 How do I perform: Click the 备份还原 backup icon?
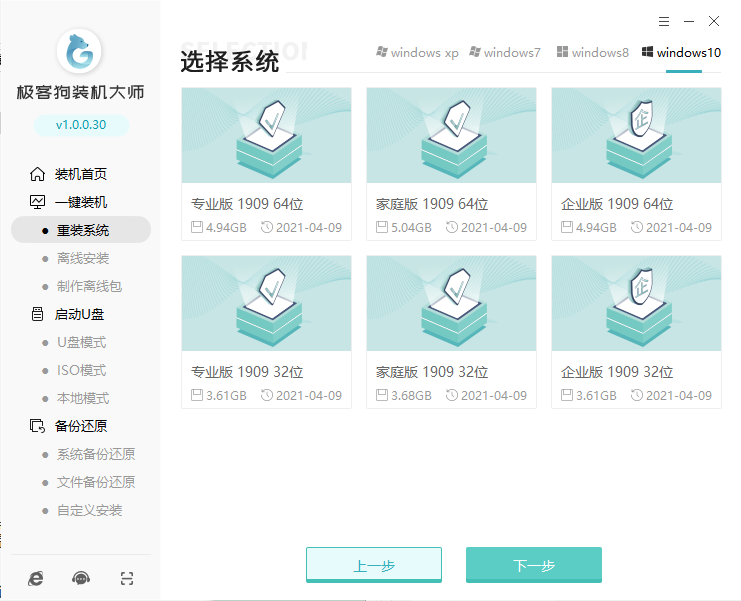click(x=37, y=426)
